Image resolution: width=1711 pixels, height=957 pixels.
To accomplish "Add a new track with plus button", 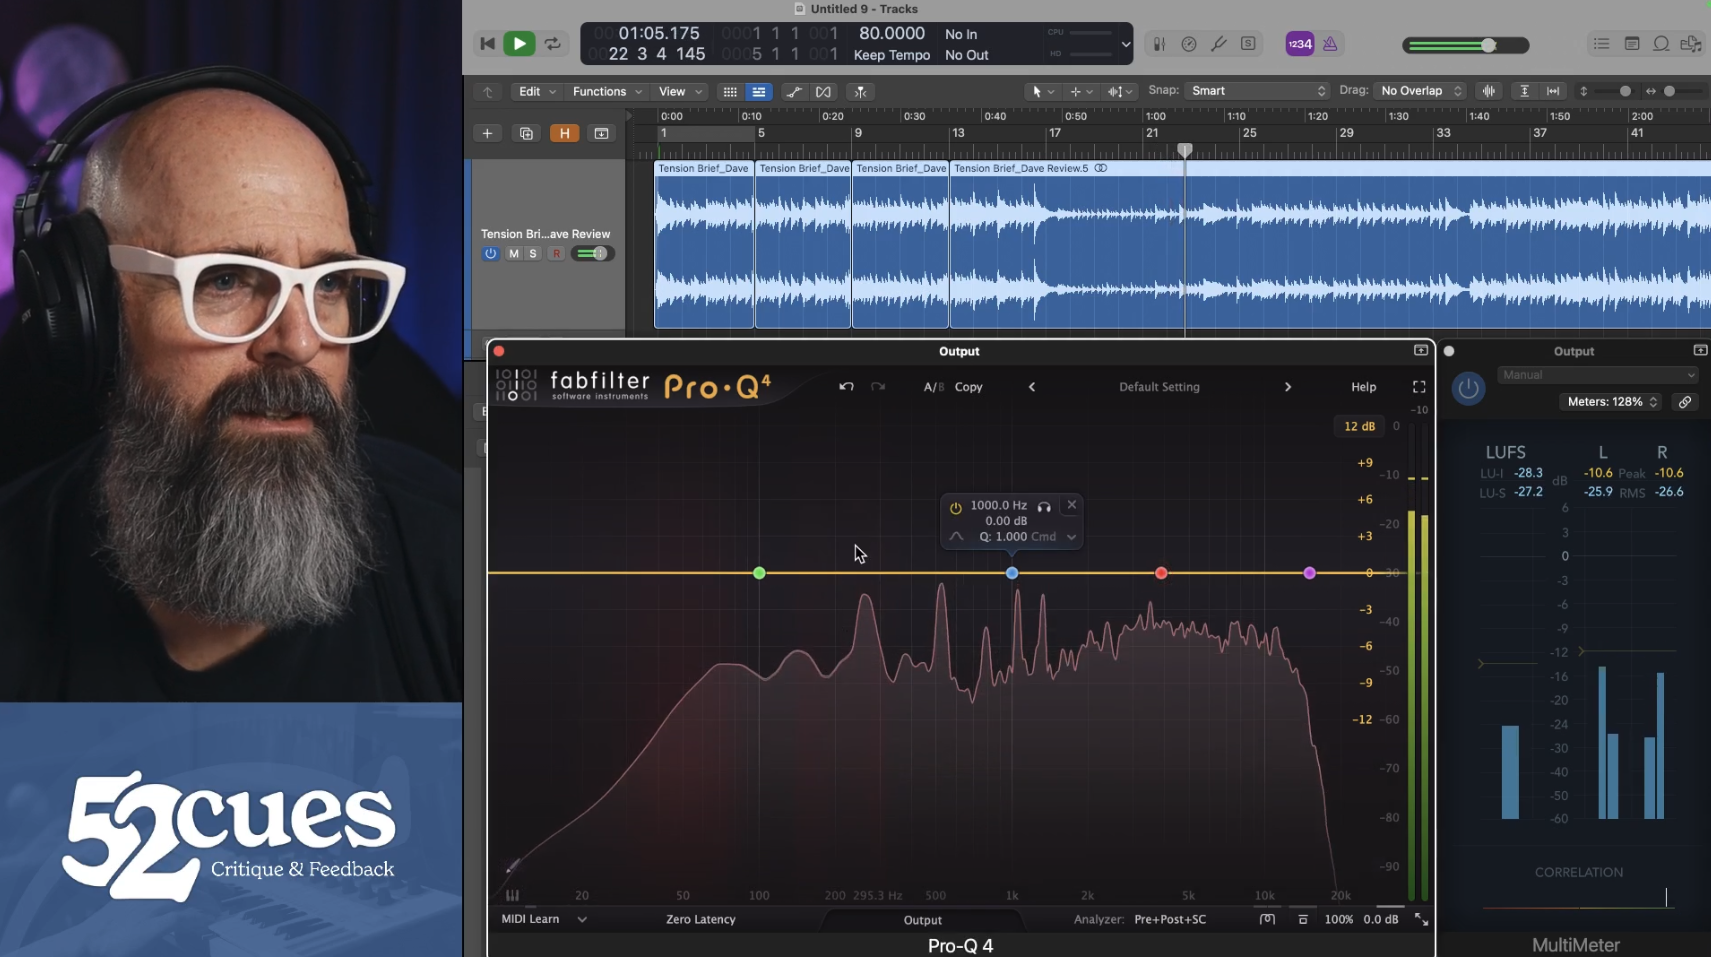I will (x=487, y=133).
